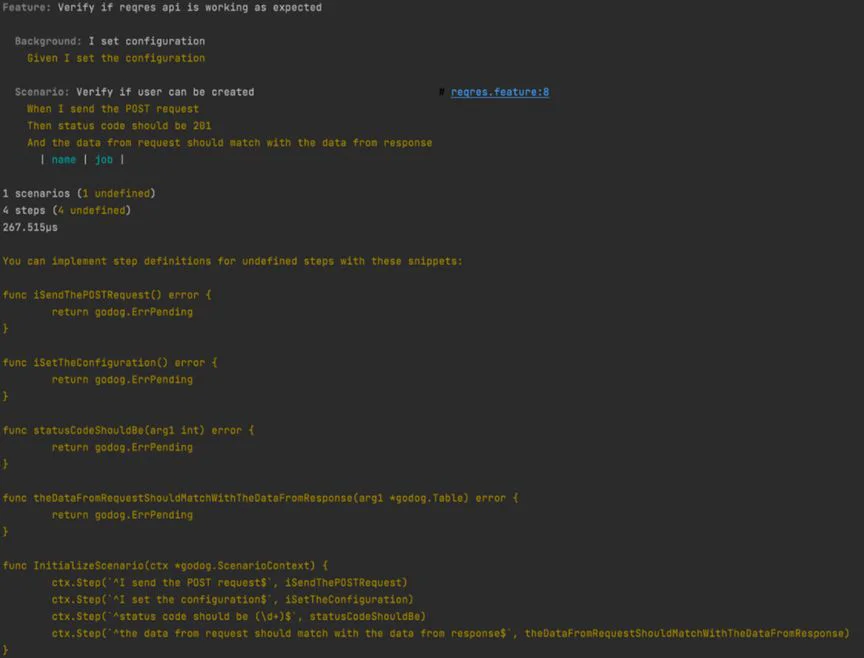Click the 'And the data from request' step
The width and height of the screenshot is (864, 658).
click(229, 143)
